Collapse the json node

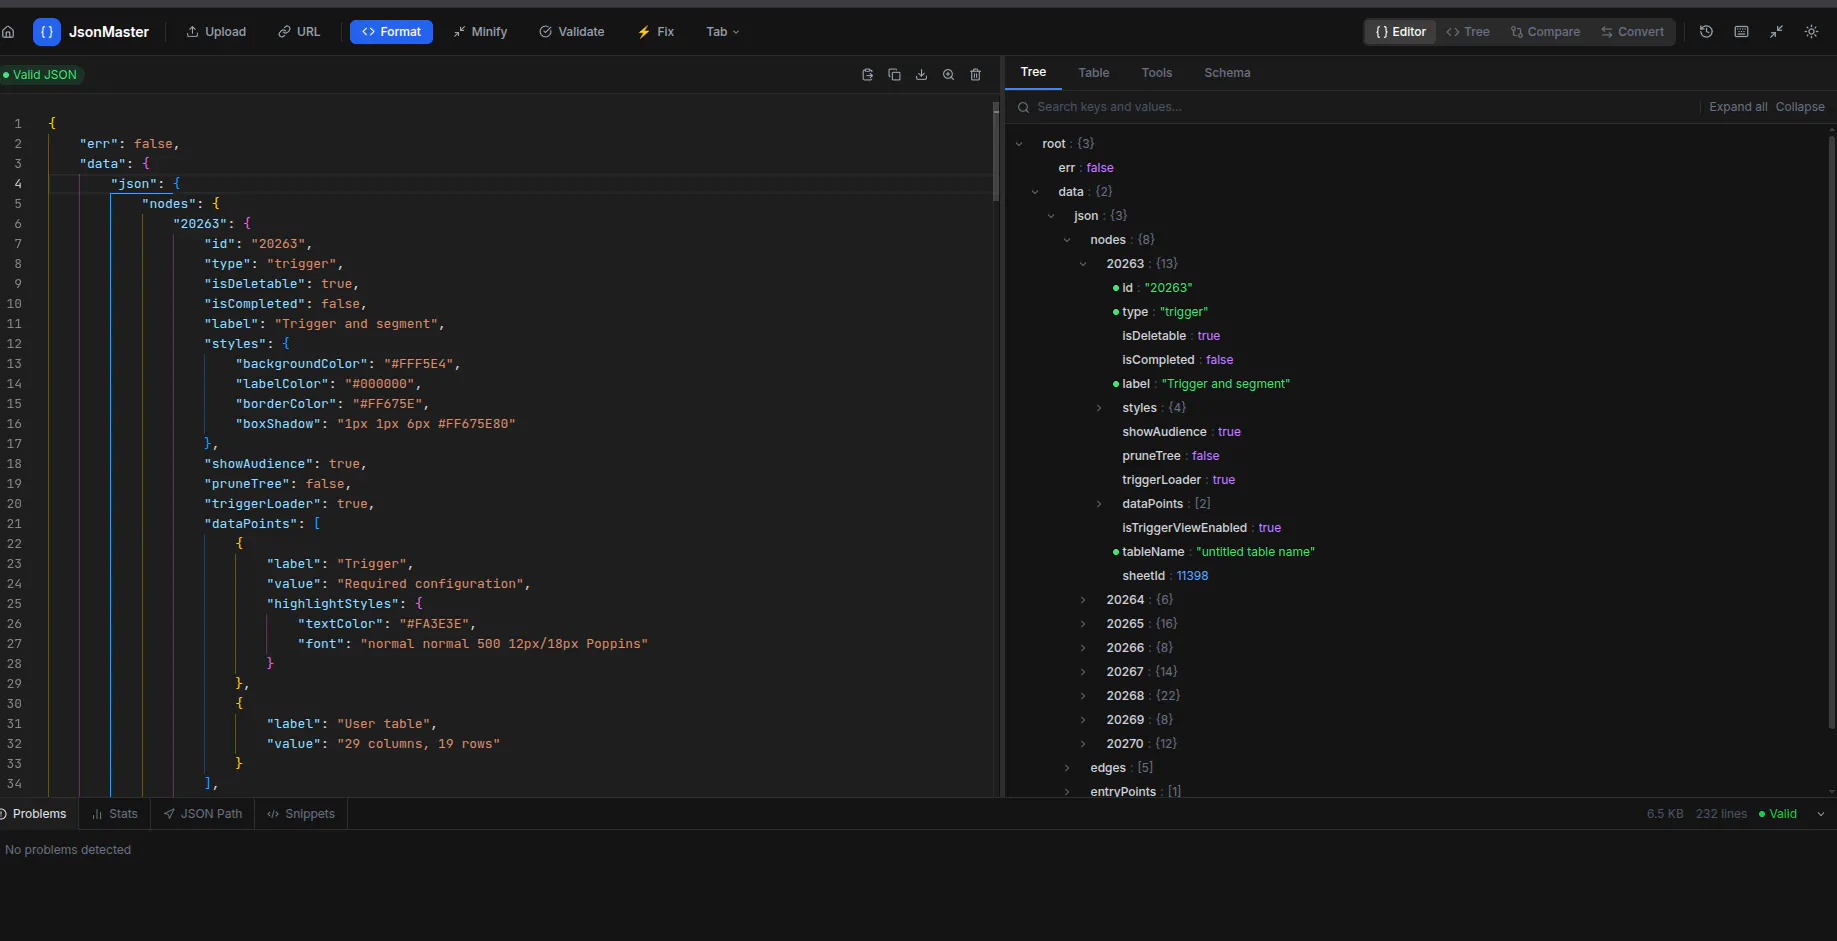[x=1051, y=216]
